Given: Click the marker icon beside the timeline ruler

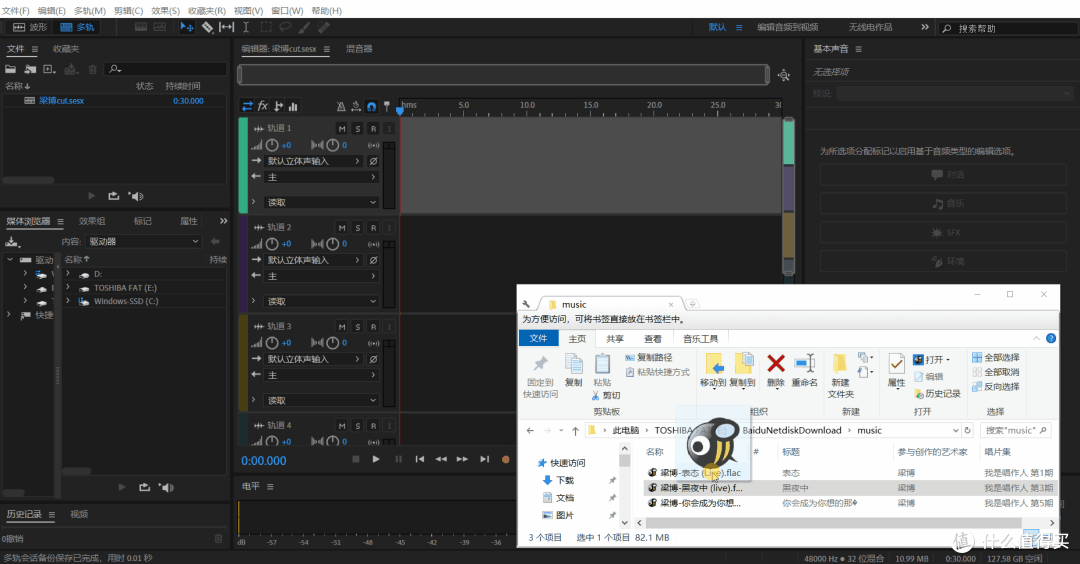Looking at the screenshot, I should click(387, 106).
